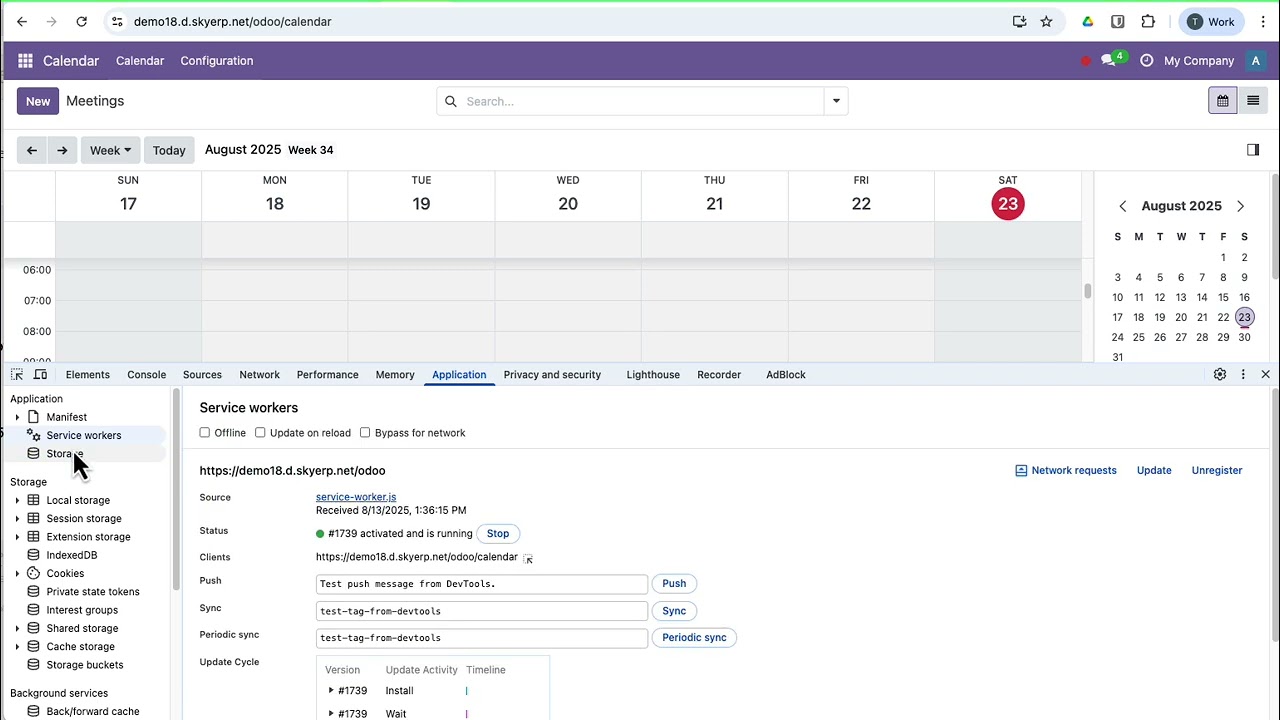This screenshot has height=720, width=1280.
Task: Enable Bypass for network checkbox
Action: click(x=365, y=433)
